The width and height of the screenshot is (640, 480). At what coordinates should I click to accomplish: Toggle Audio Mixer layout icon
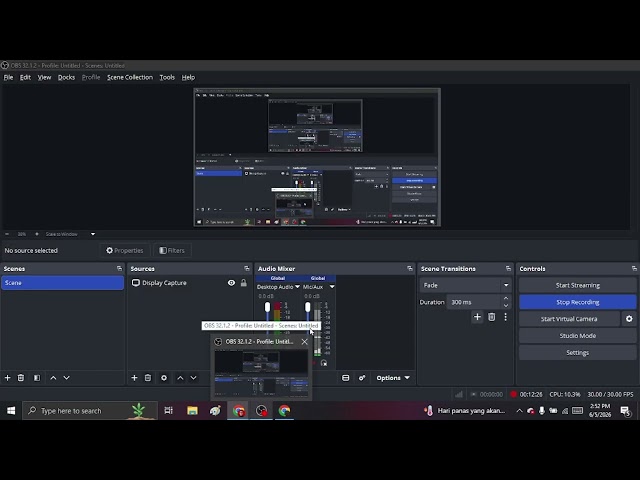coord(345,378)
